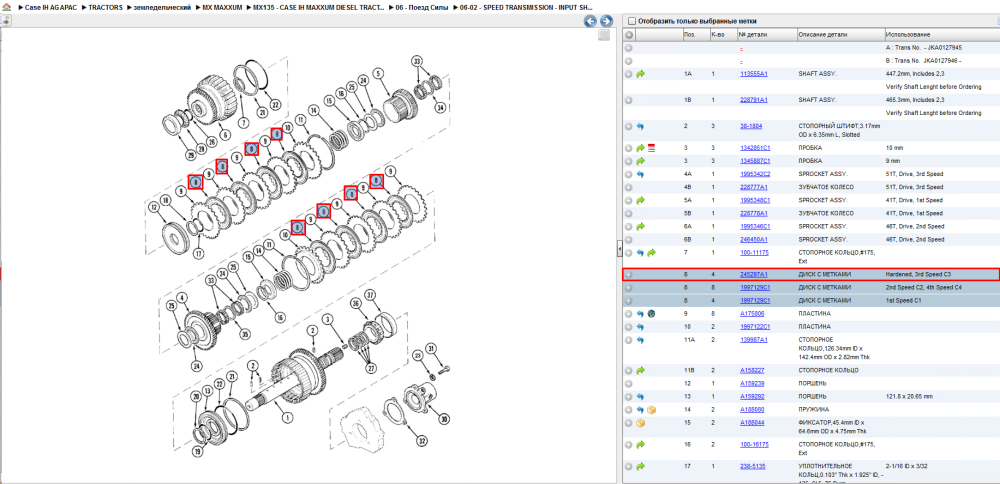Click green arrow icon on row 5A

tap(641, 200)
